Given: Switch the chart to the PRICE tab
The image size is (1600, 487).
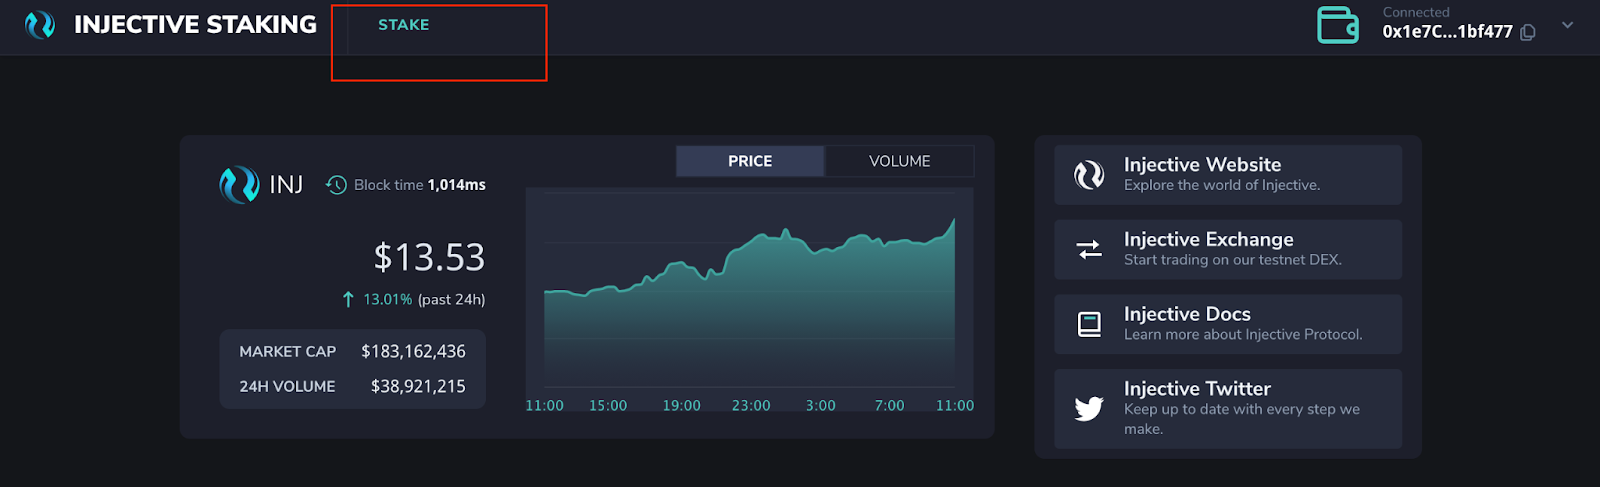Looking at the screenshot, I should 750,161.
